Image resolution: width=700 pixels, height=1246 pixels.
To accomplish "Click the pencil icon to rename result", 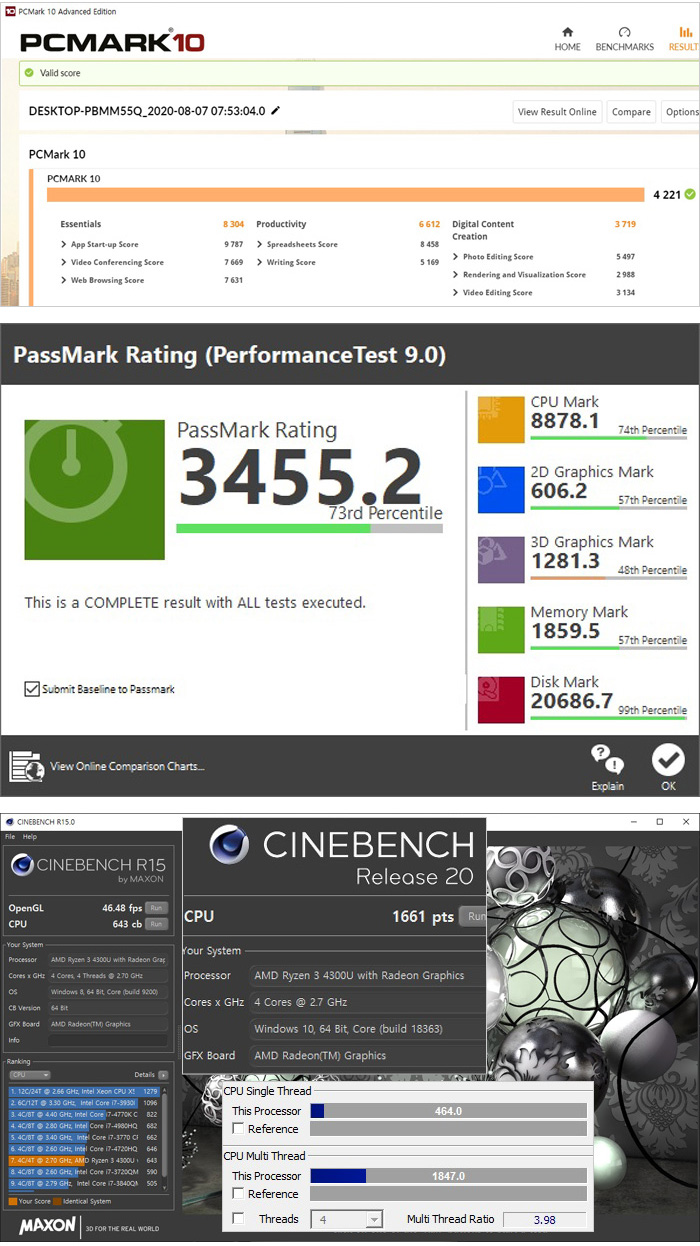I will click(276, 111).
